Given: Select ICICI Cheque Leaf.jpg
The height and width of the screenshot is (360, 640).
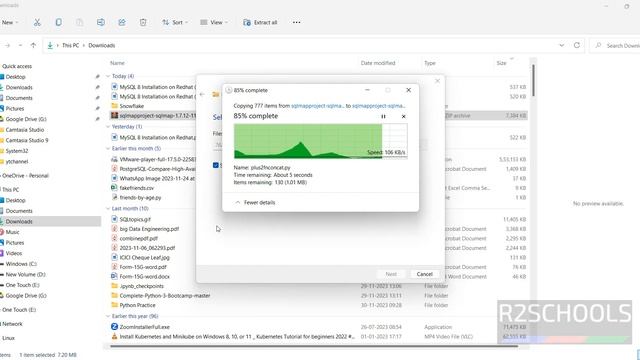Looking at the screenshot, I should [140, 258].
